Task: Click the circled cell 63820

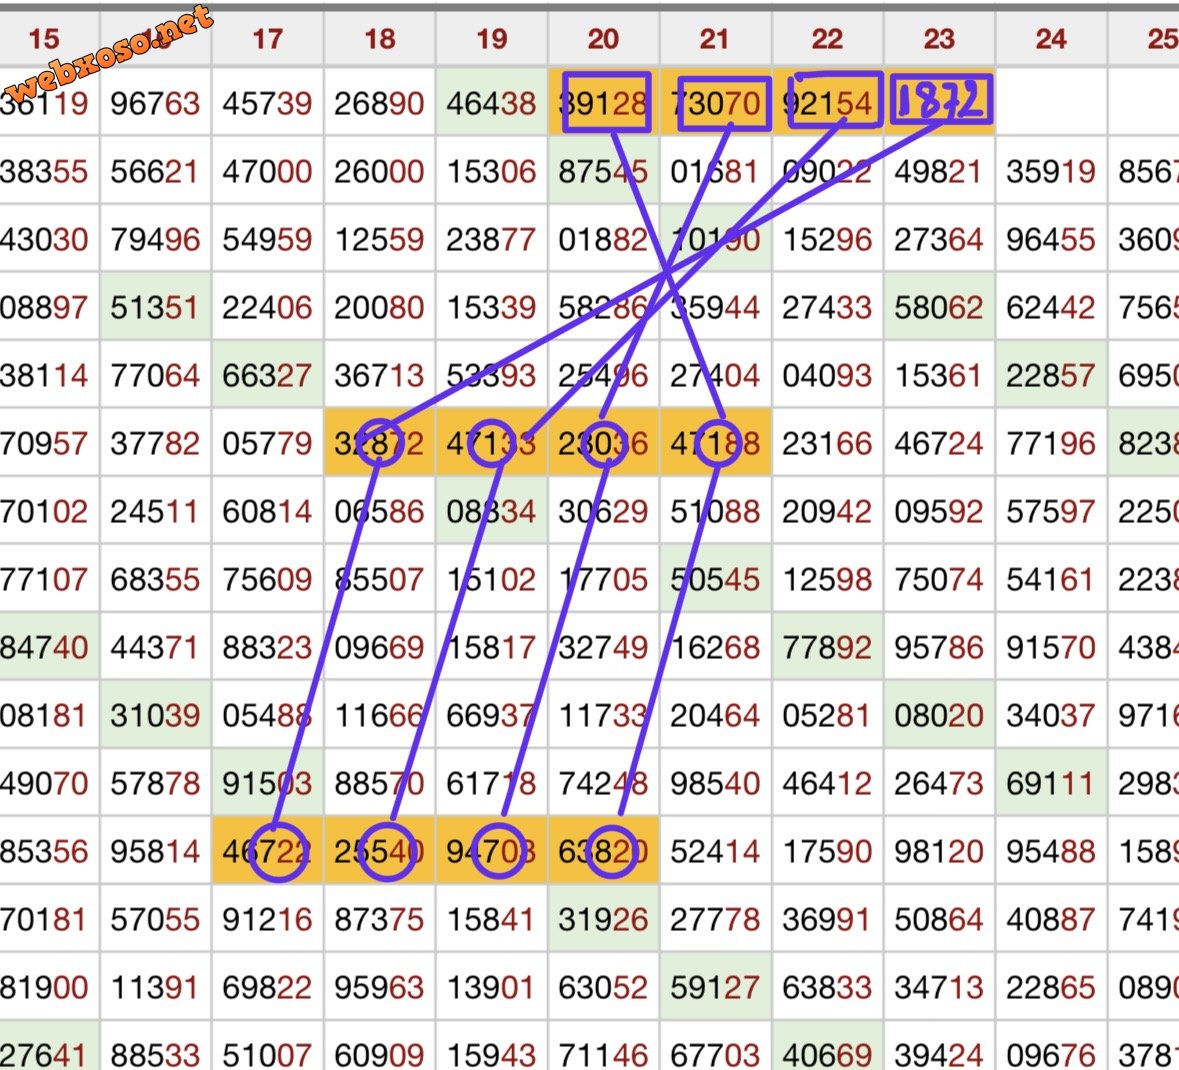Action: pyautogui.click(x=604, y=851)
